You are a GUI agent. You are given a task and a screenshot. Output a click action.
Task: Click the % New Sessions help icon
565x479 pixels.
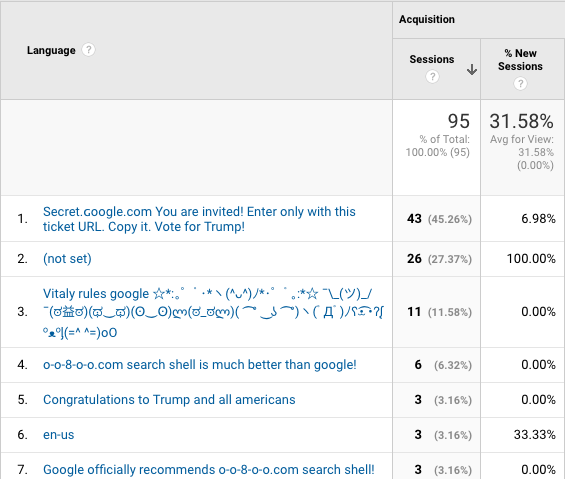[x=520, y=84]
